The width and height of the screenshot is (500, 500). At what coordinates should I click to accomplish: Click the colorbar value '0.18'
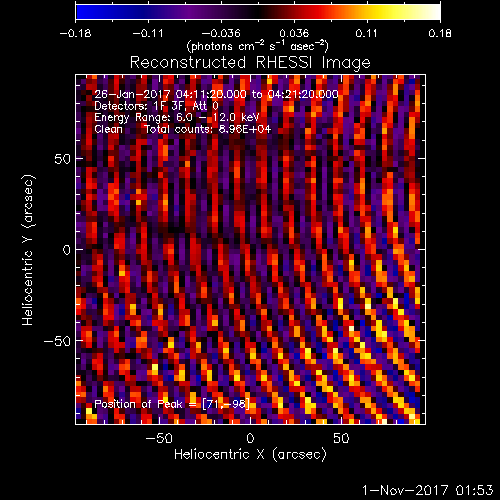(440, 33)
